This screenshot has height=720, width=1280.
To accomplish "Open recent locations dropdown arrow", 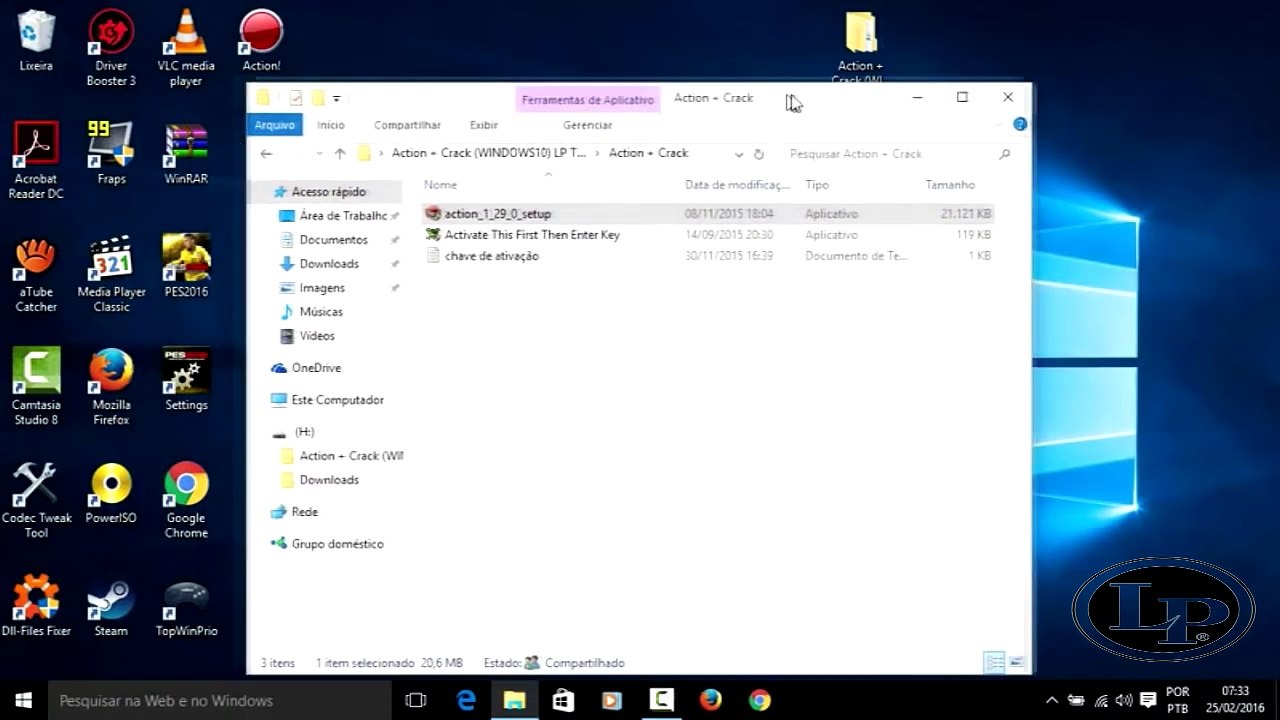I will (x=319, y=154).
